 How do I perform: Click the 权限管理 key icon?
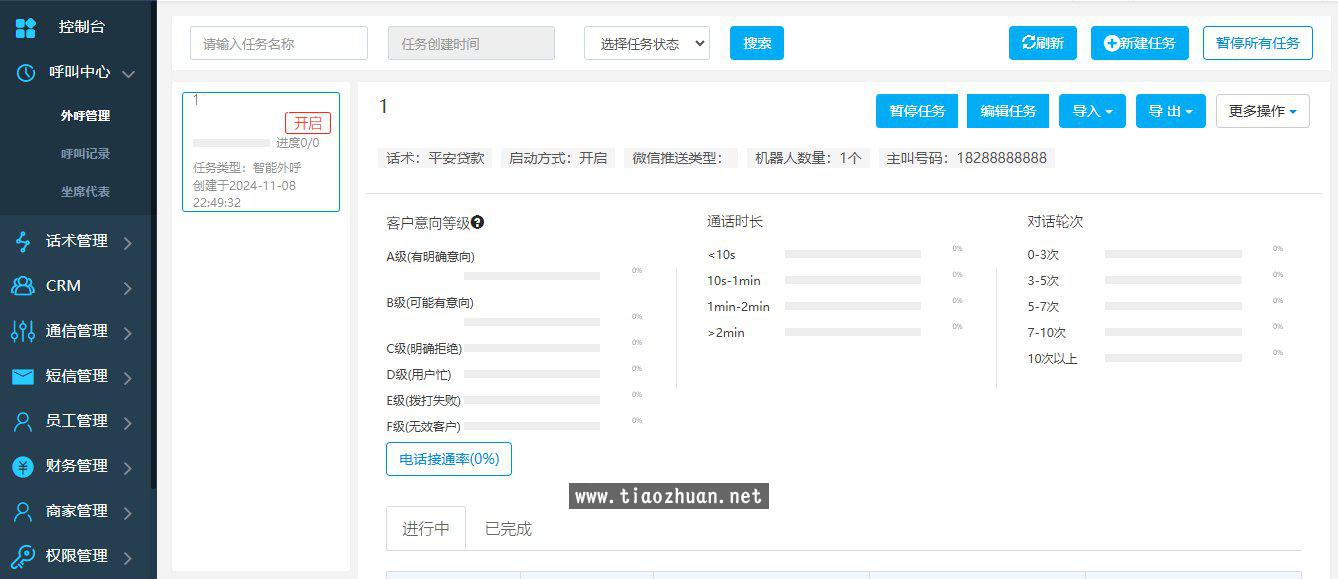pos(22,556)
